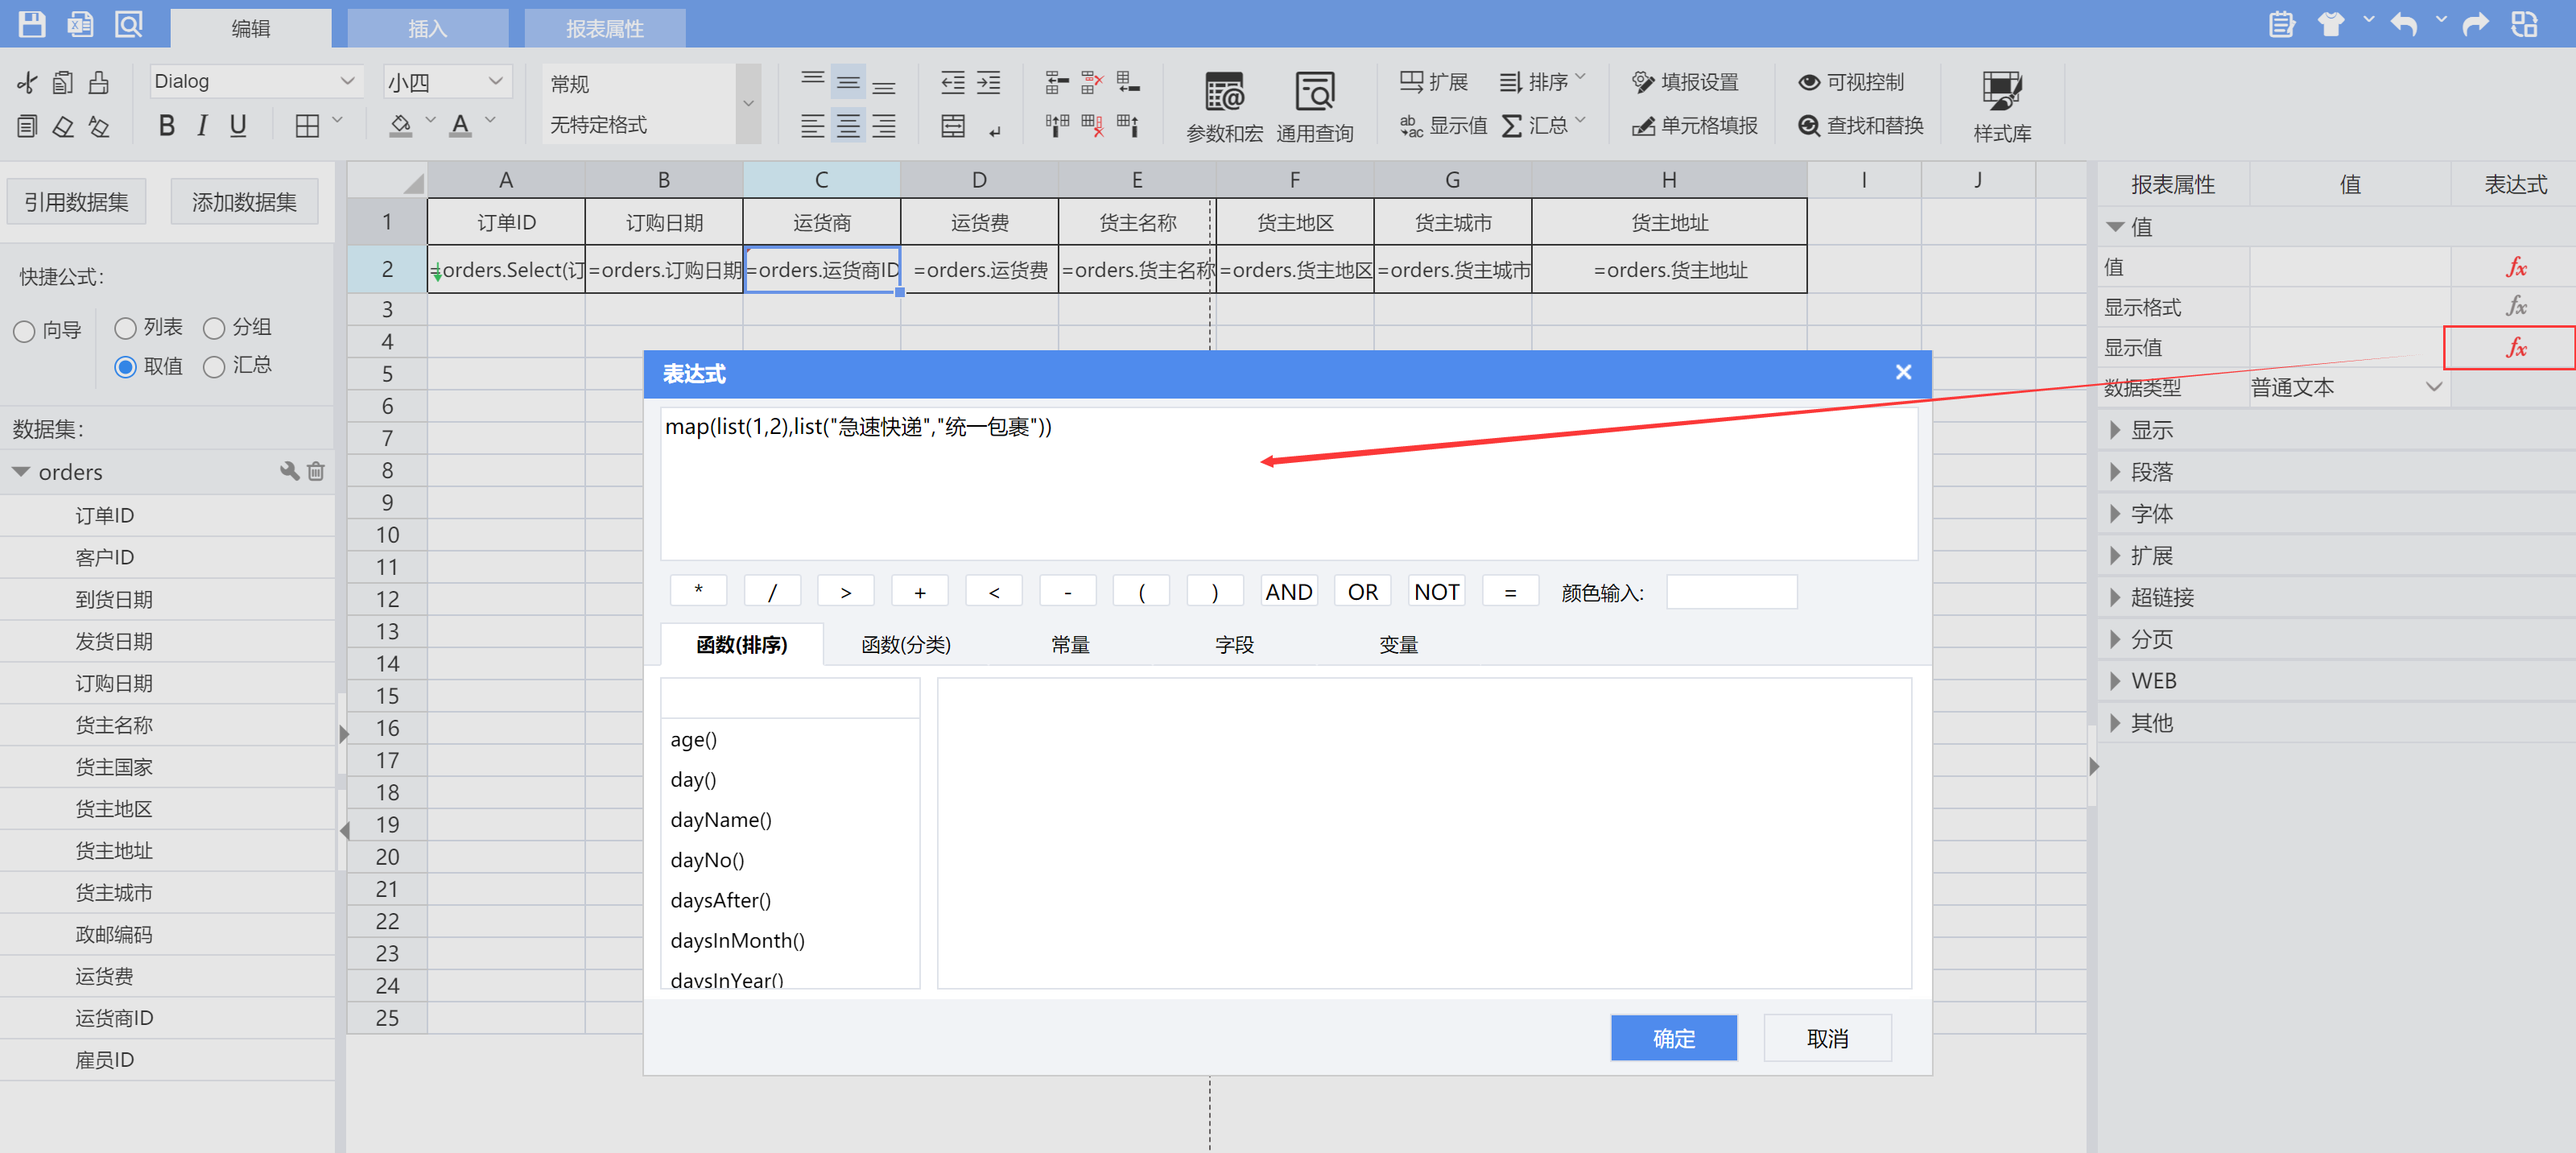Screen dimensions: 2576x1153
Task: Open the Dialog font name dropdown
Action: click(347, 81)
